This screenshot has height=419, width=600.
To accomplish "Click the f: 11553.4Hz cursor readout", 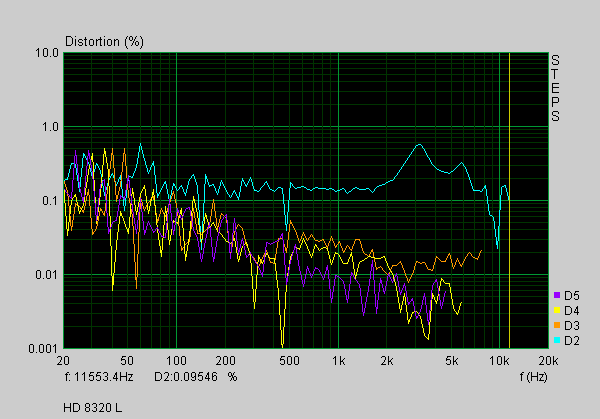I will [99, 377].
